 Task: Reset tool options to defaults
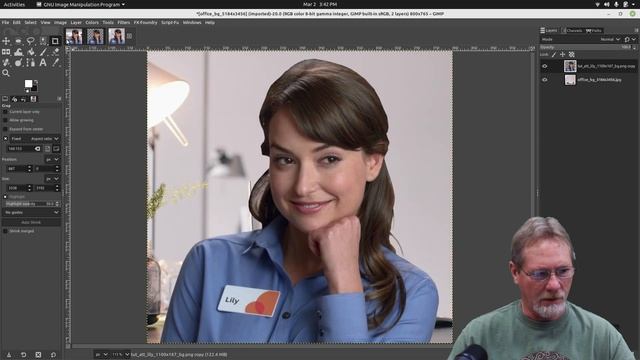pos(53,355)
